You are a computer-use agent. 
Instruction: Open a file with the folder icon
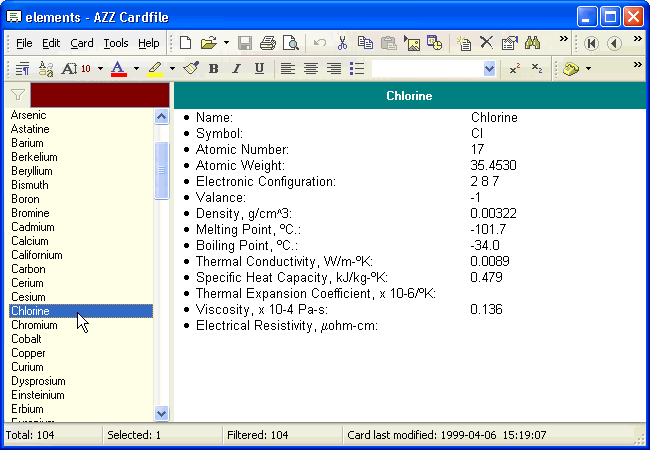(209, 43)
